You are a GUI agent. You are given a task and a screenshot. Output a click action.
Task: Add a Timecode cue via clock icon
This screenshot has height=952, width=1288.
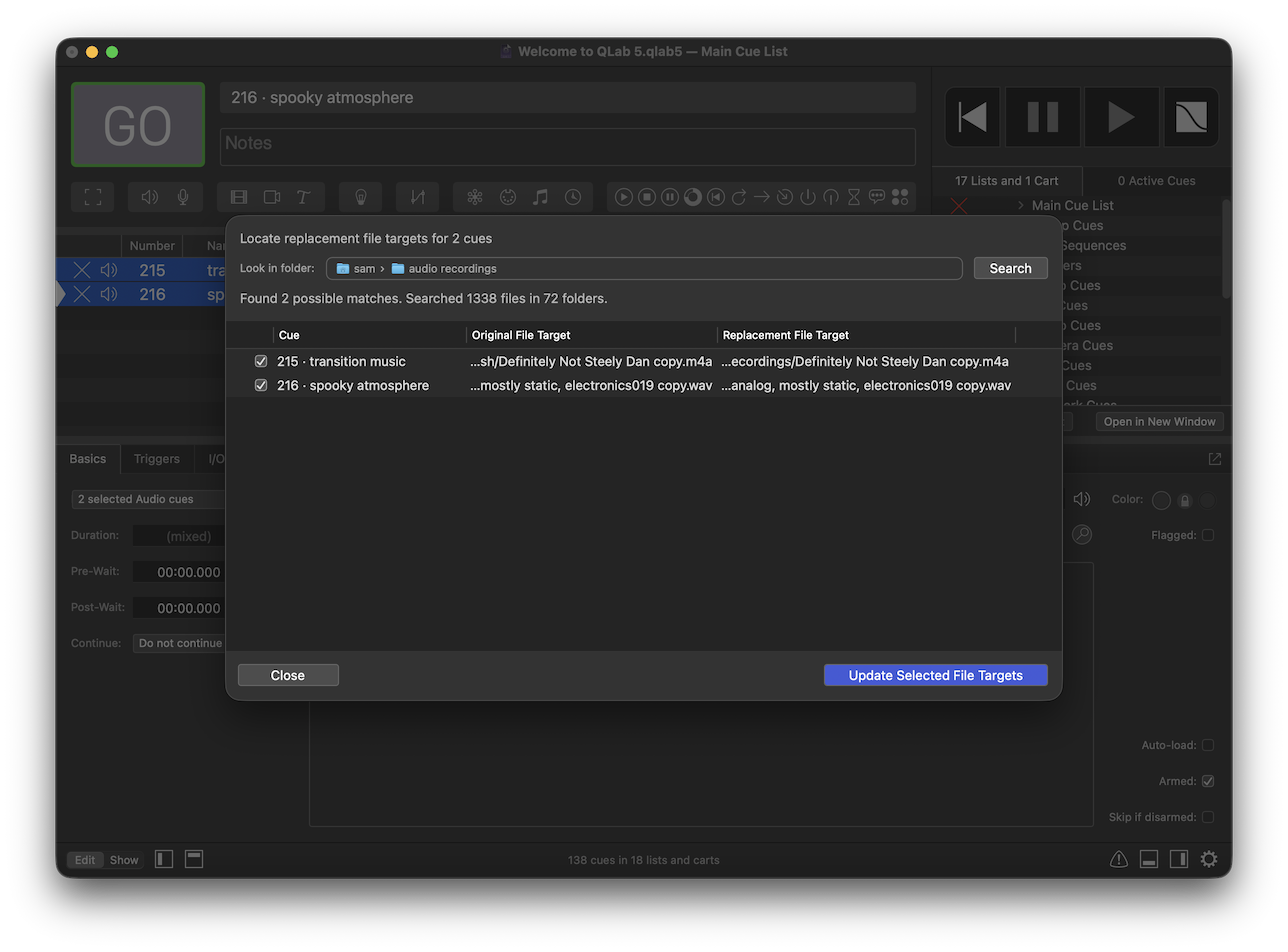tap(573, 197)
